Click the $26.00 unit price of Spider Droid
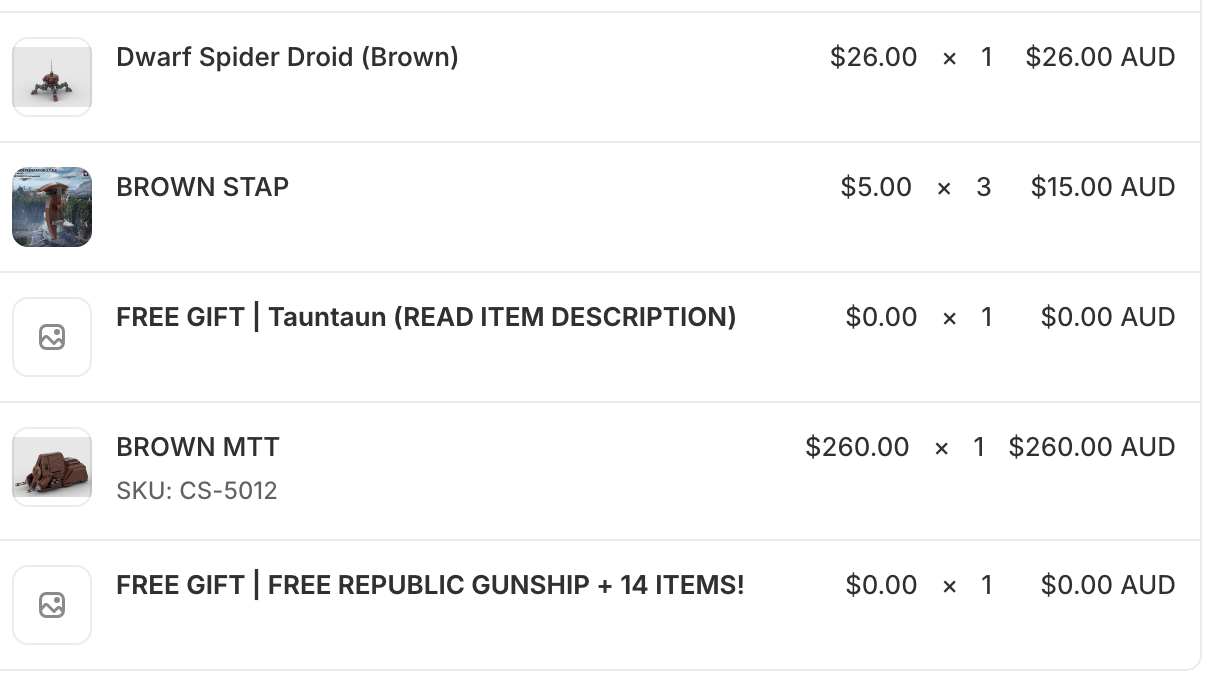 point(873,57)
